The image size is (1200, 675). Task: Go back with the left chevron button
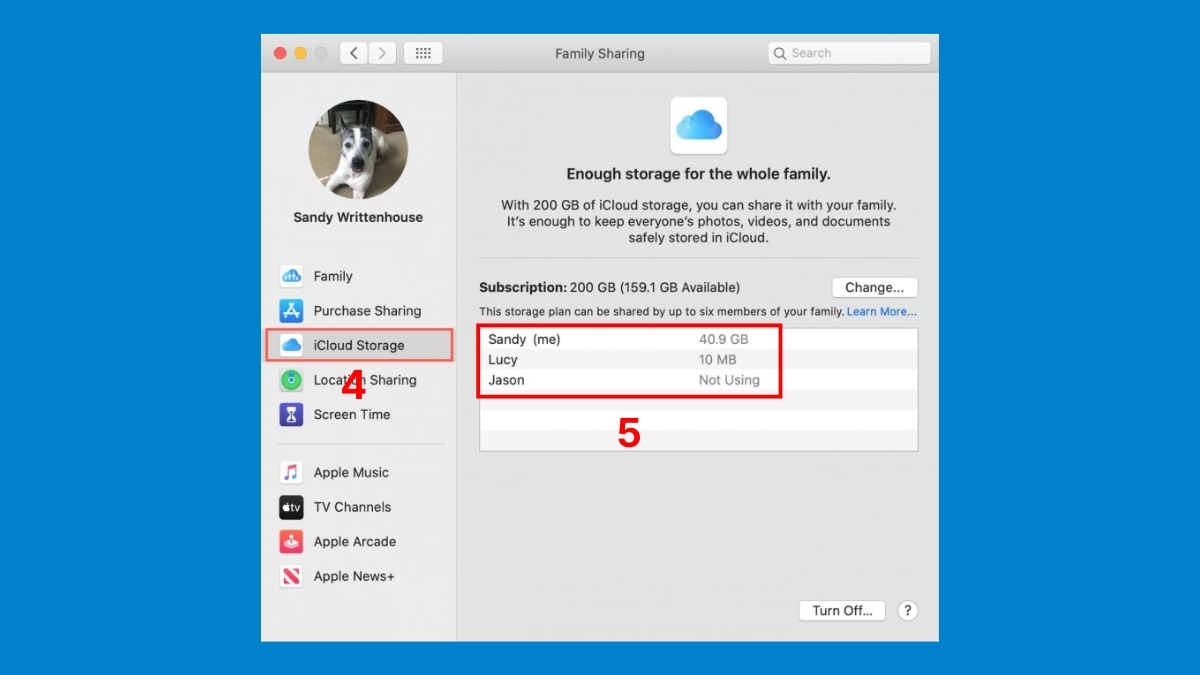coord(354,53)
